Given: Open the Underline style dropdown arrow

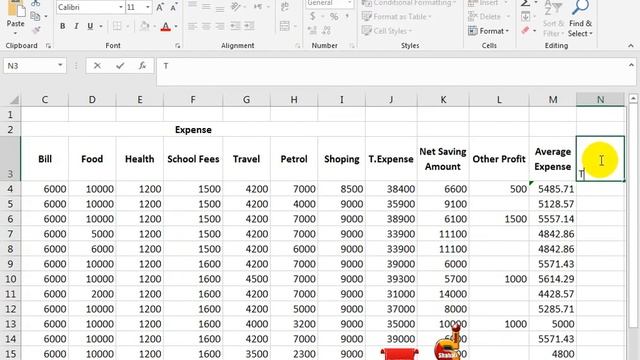Looking at the screenshot, I should click(x=100, y=27).
